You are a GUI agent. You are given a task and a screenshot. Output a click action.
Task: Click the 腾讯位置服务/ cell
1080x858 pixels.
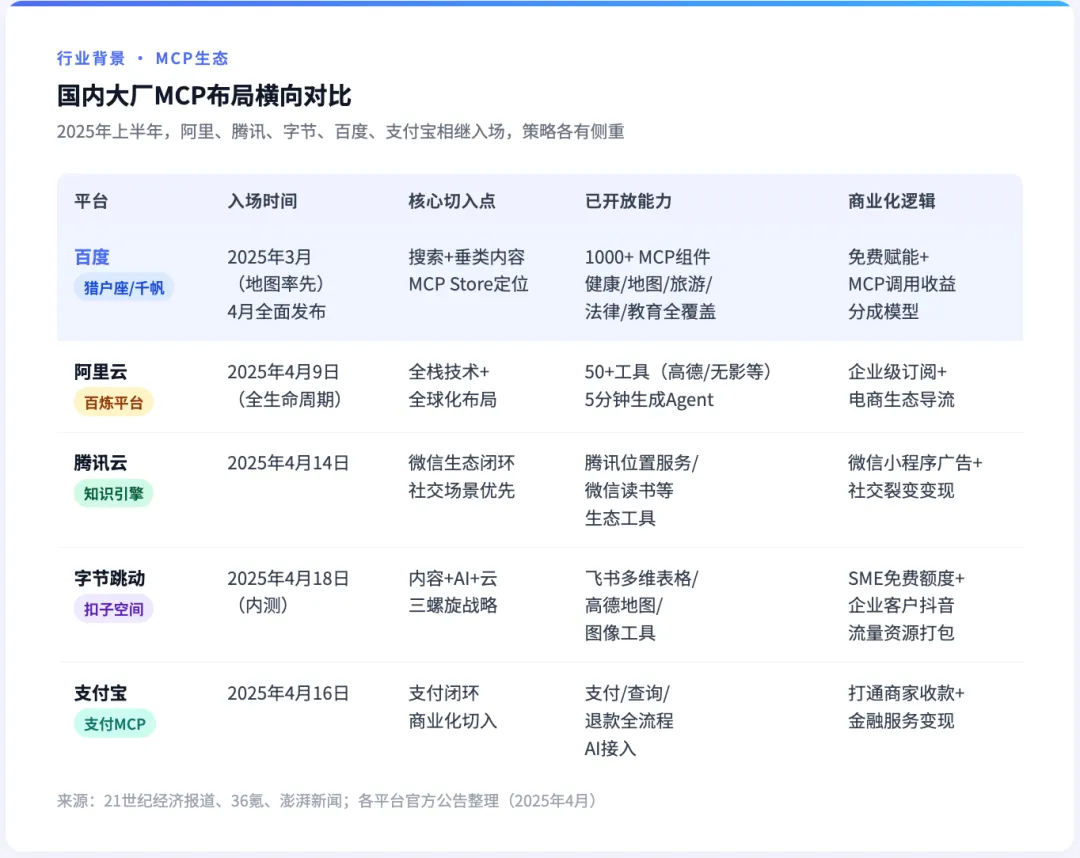(641, 490)
